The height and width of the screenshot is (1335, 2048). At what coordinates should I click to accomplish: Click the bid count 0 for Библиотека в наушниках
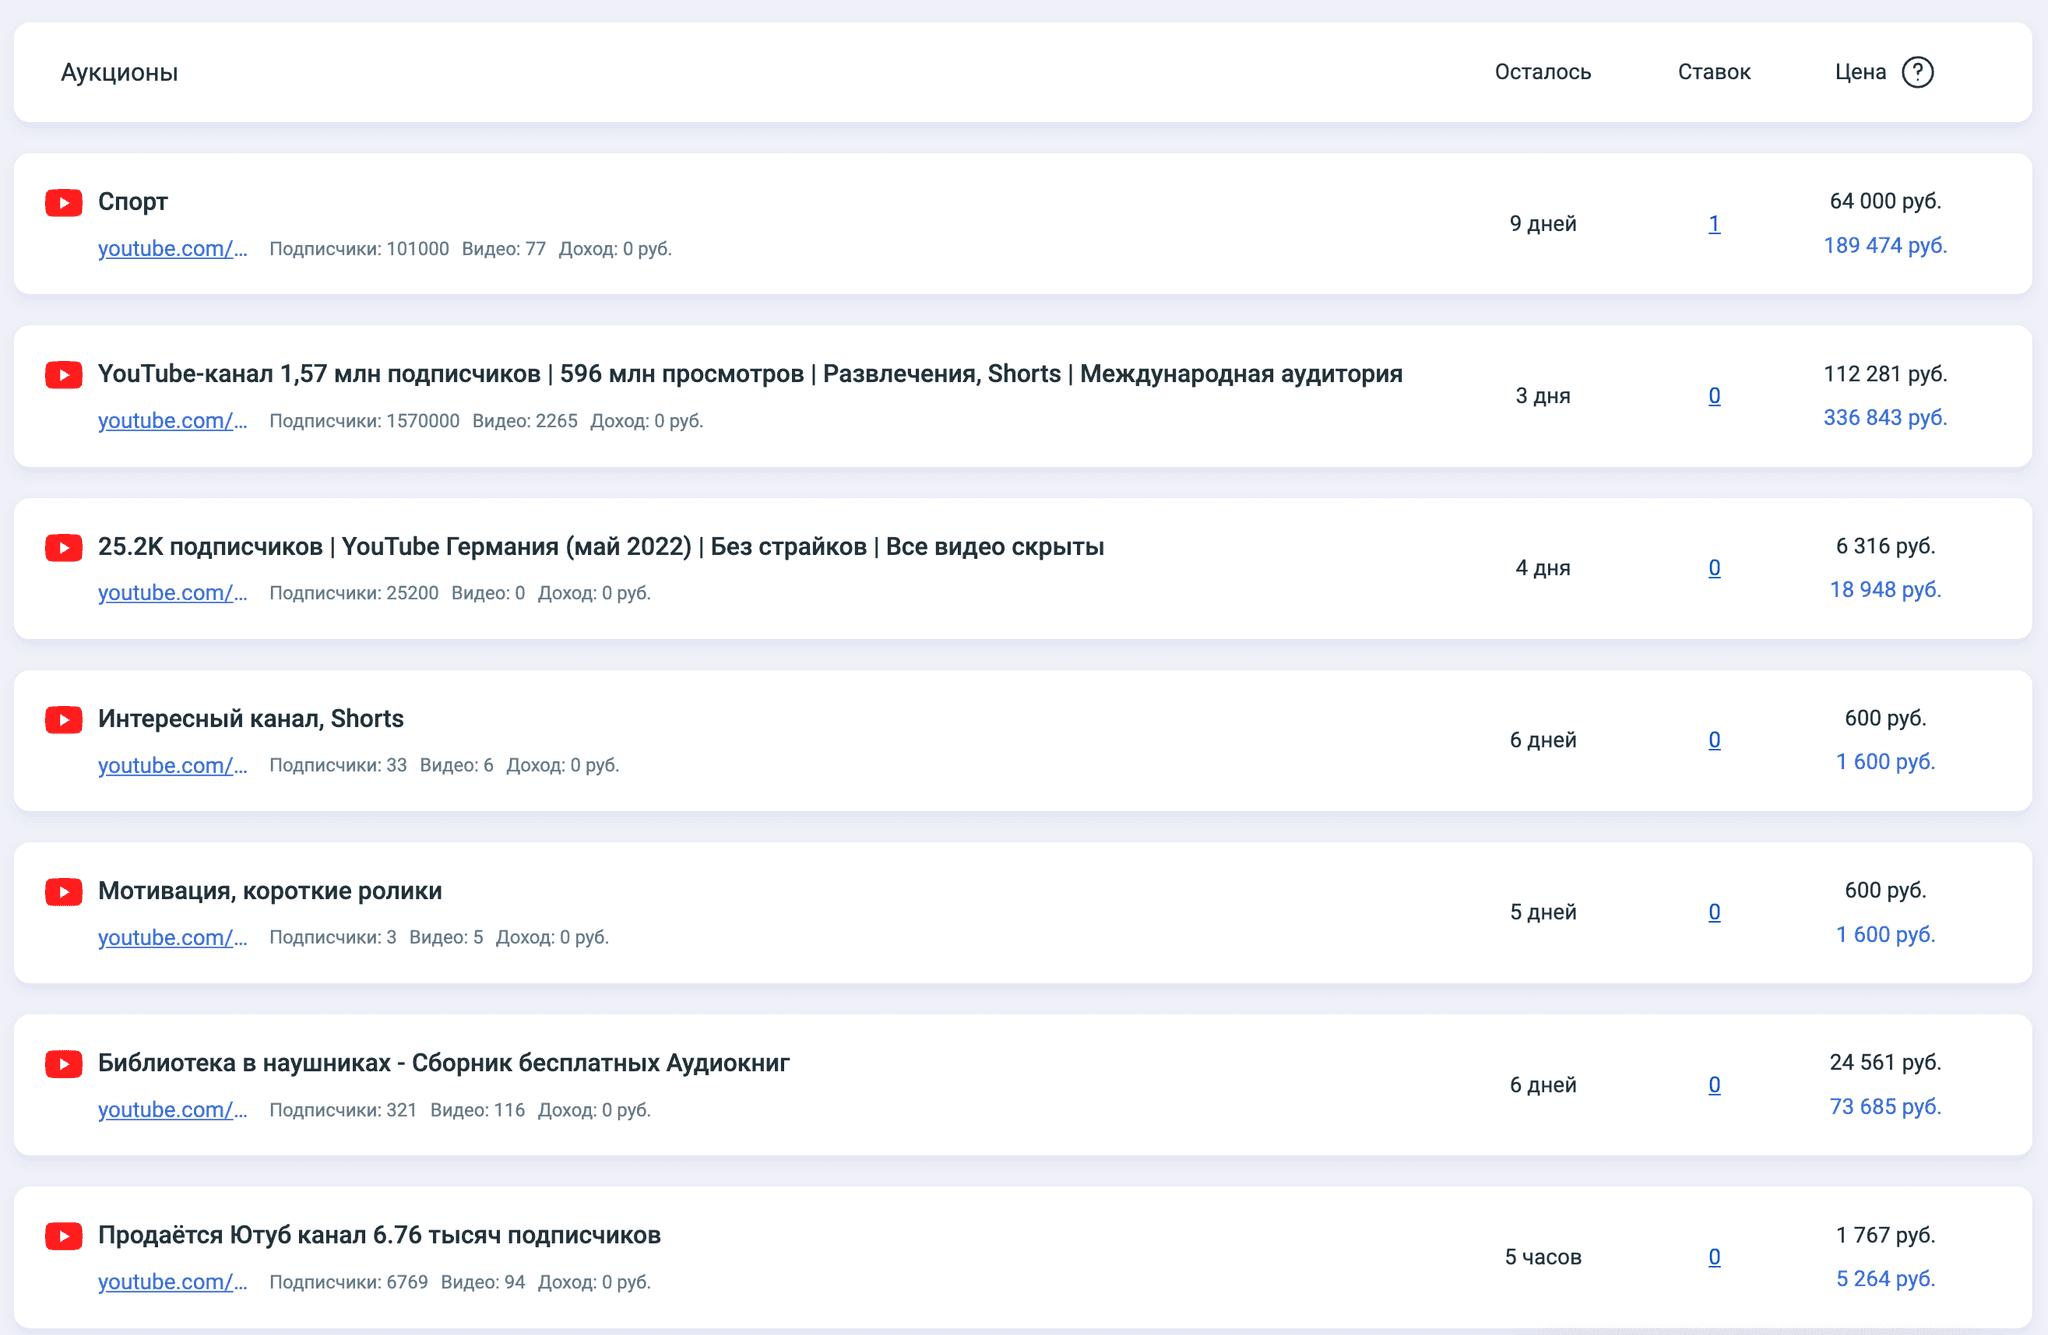(x=1714, y=1085)
